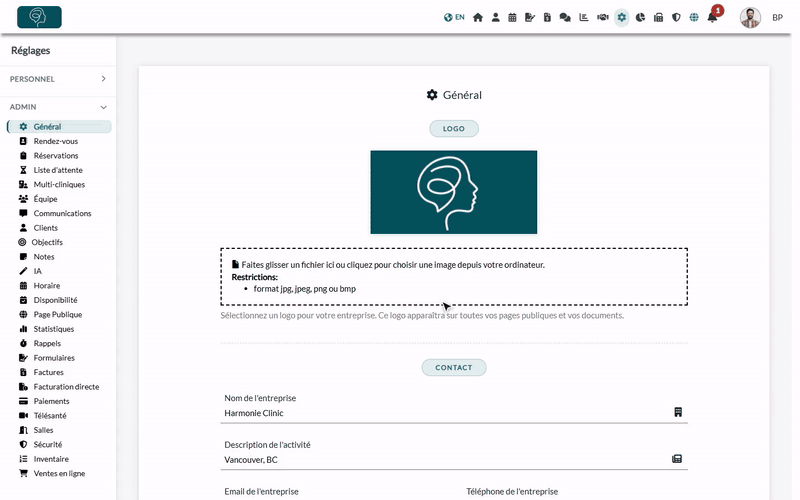Image resolution: width=800 pixels, height=500 pixels.
Task: Open teal globe public page icon
Action: [x=694, y=17]
